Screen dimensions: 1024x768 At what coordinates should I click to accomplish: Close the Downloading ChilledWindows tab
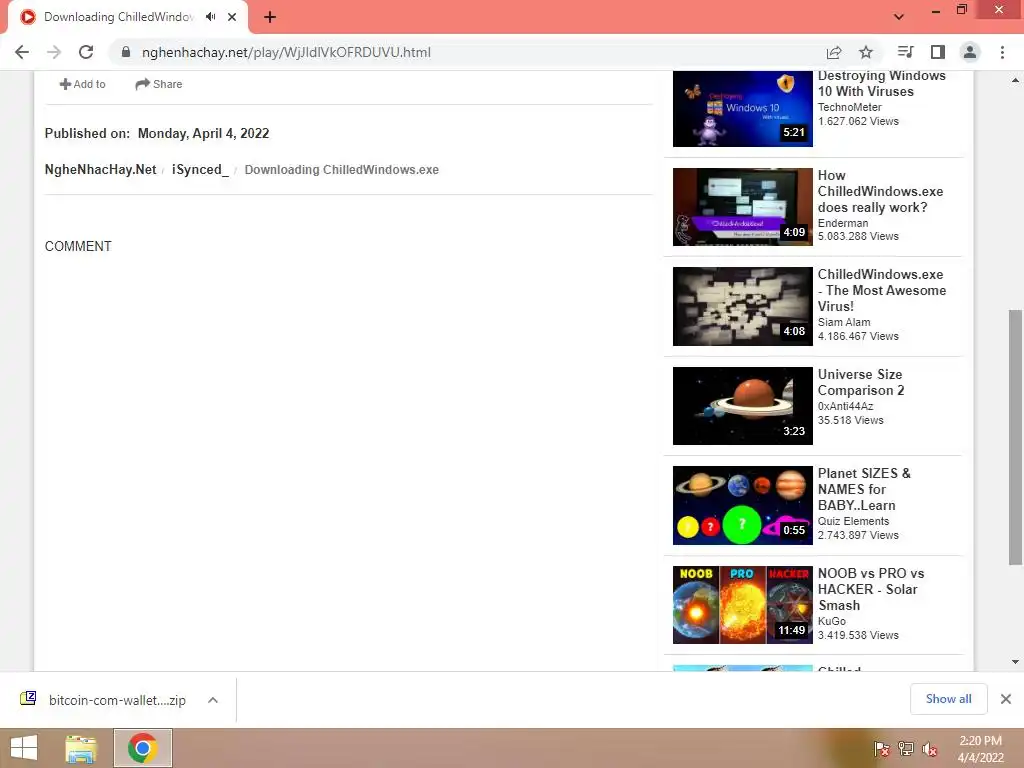[x=232, y=17]
